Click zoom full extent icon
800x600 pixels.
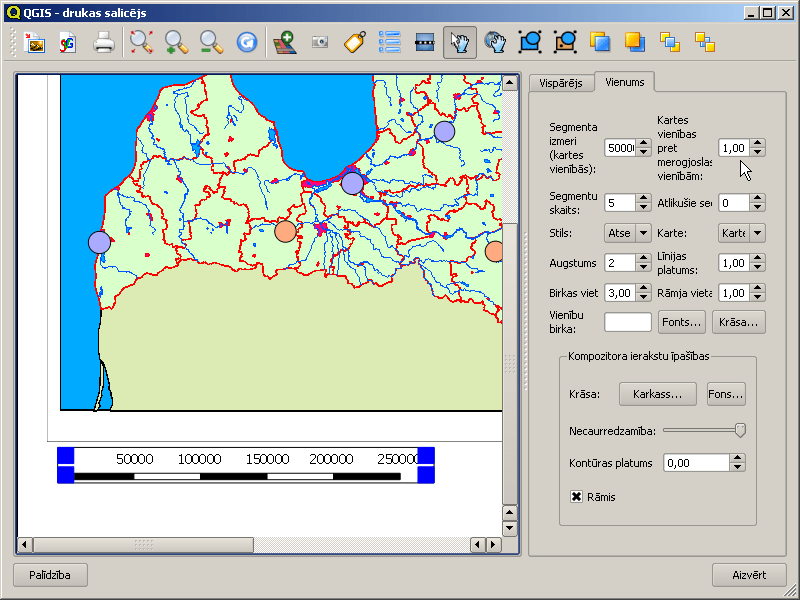141,43
